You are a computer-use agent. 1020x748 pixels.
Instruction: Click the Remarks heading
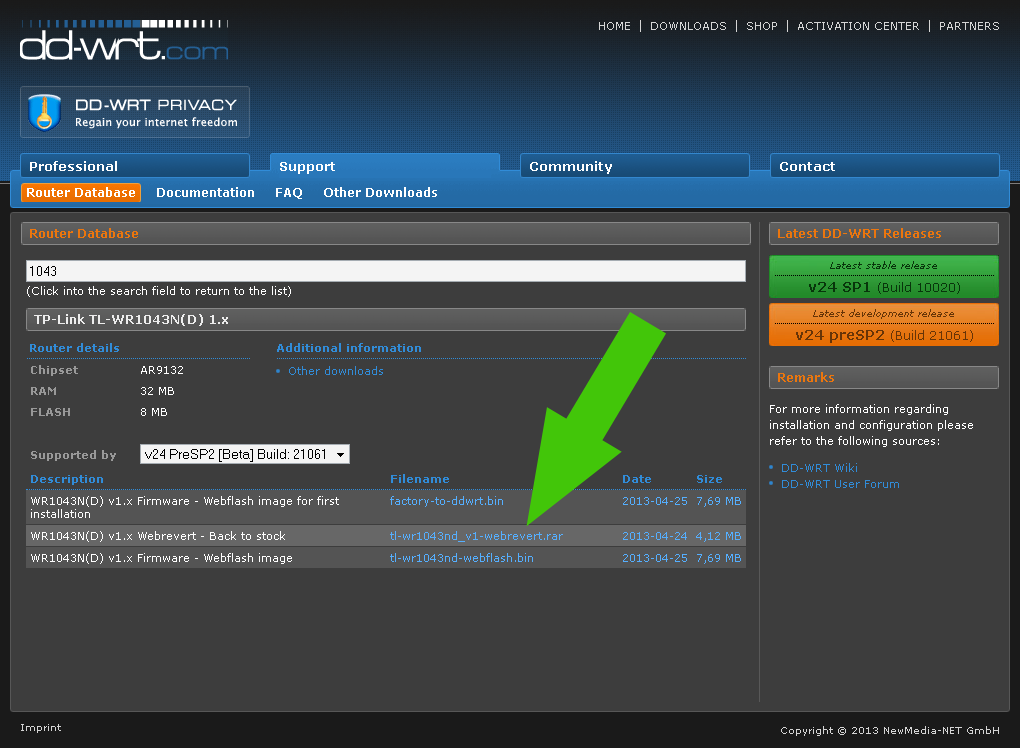(x=883, y=377)
